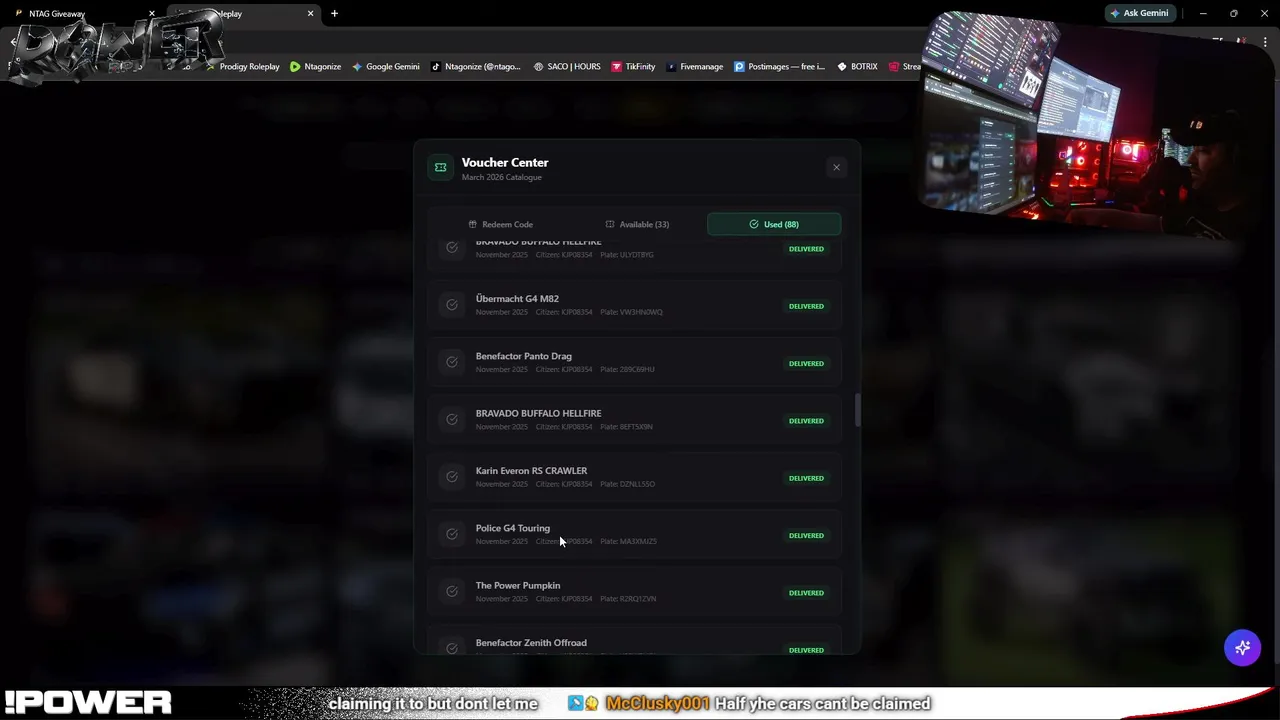Switch to the Redeem Code tab
Screen dimensions: 1280x720
pyautogui.click(x=500, y=224)
